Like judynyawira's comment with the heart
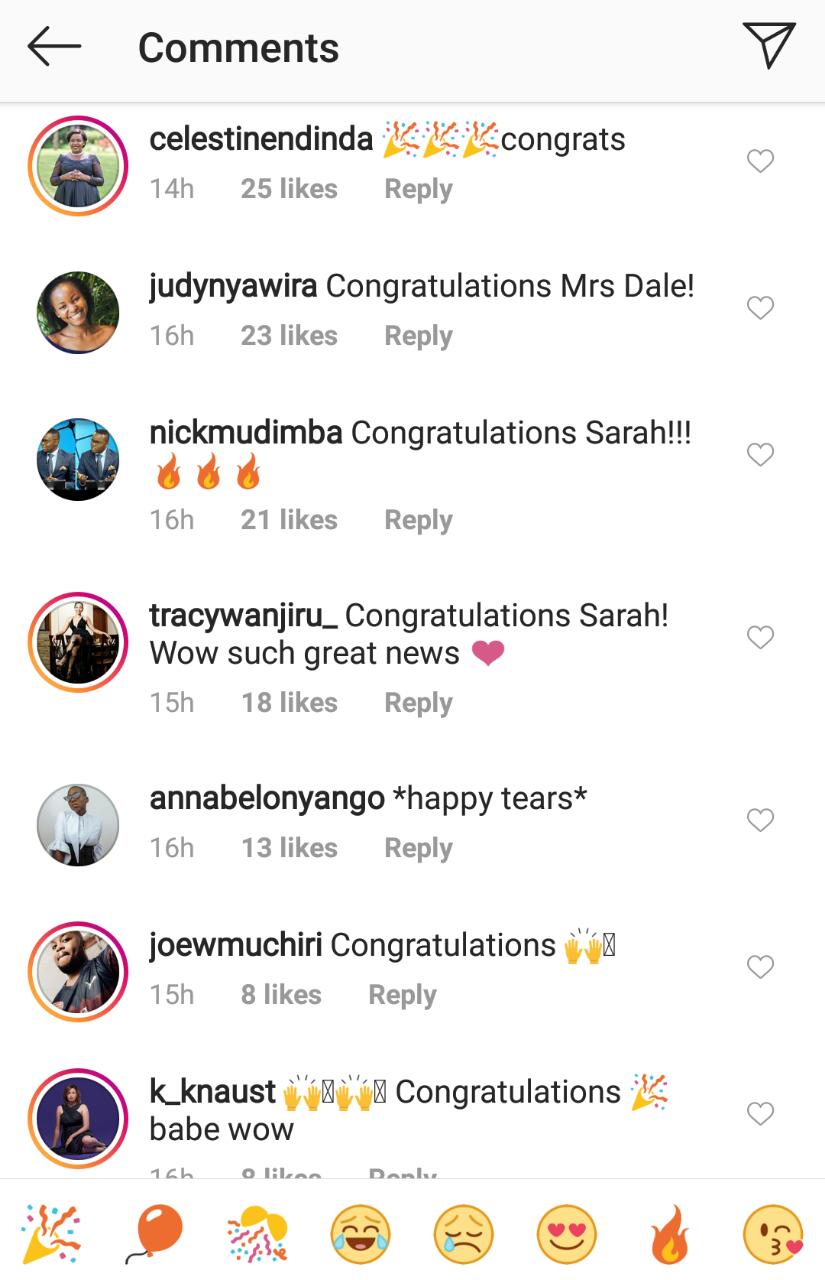The height and width of the screenshot is (1280, 825). tap(761, 307)
